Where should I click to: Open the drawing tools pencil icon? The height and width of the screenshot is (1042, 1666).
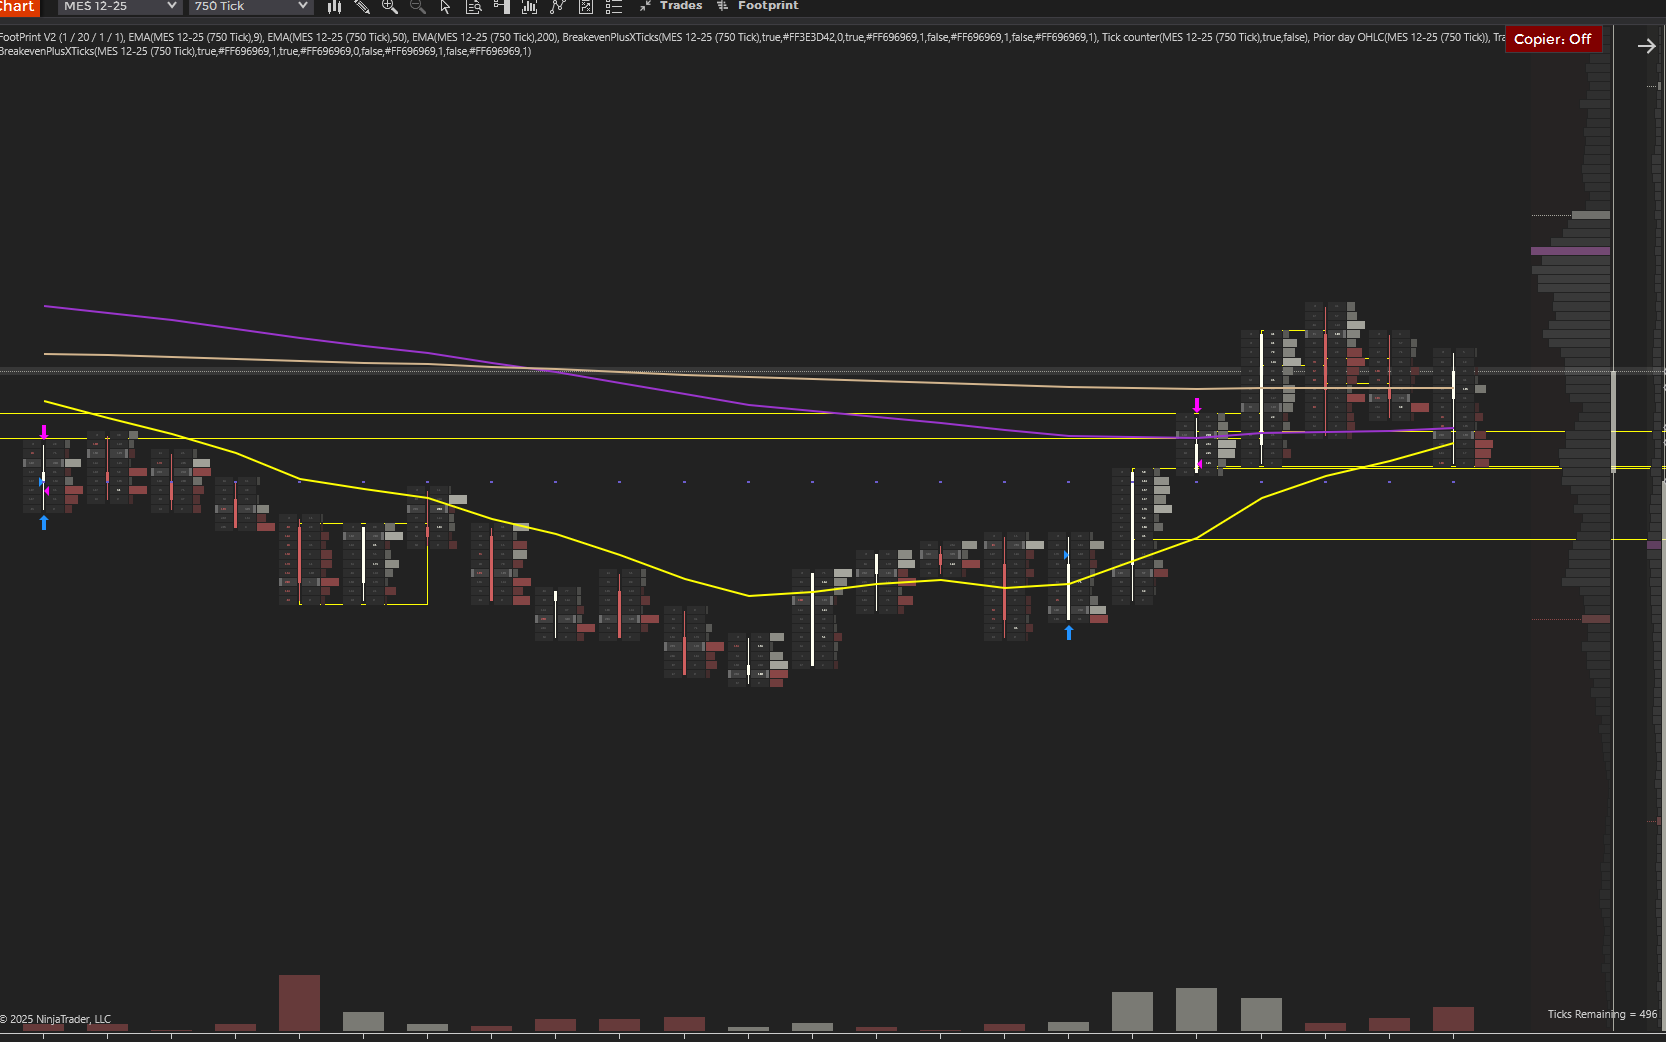(x=362, y=6)
